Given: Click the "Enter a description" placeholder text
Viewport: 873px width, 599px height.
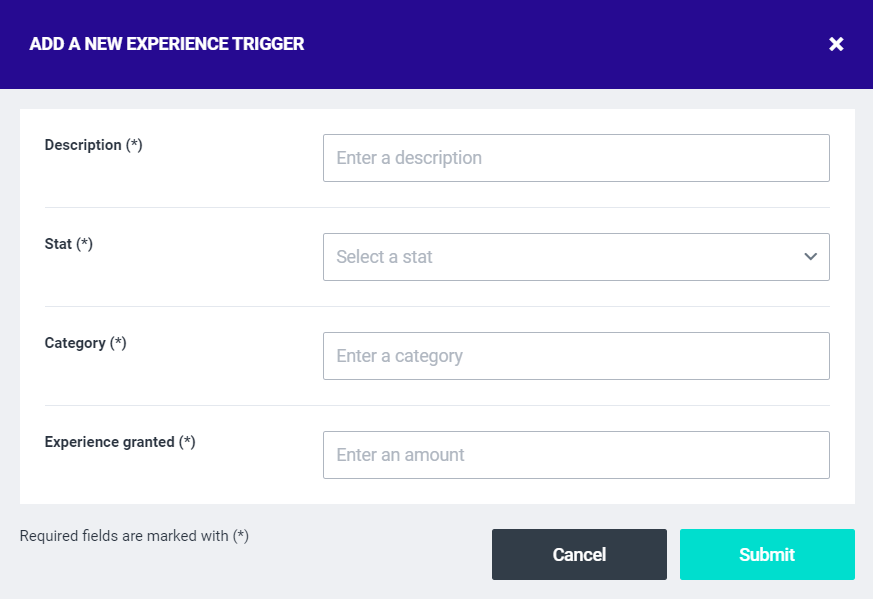Looking at the screenshot, I should 409,158.
